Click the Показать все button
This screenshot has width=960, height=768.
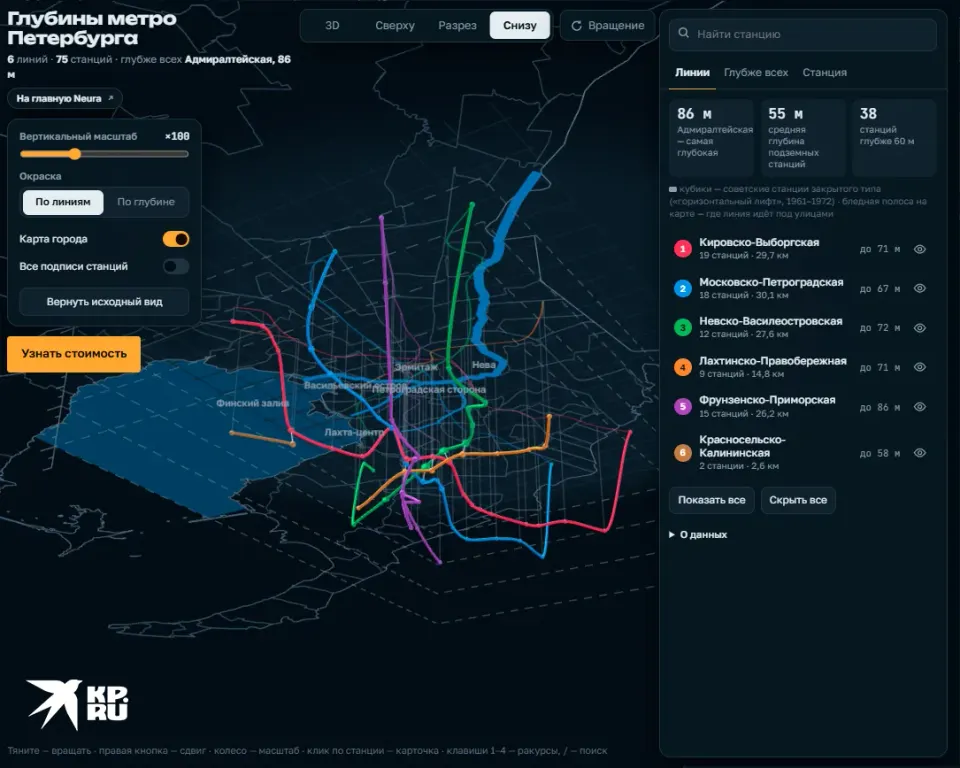pos(711,500)
